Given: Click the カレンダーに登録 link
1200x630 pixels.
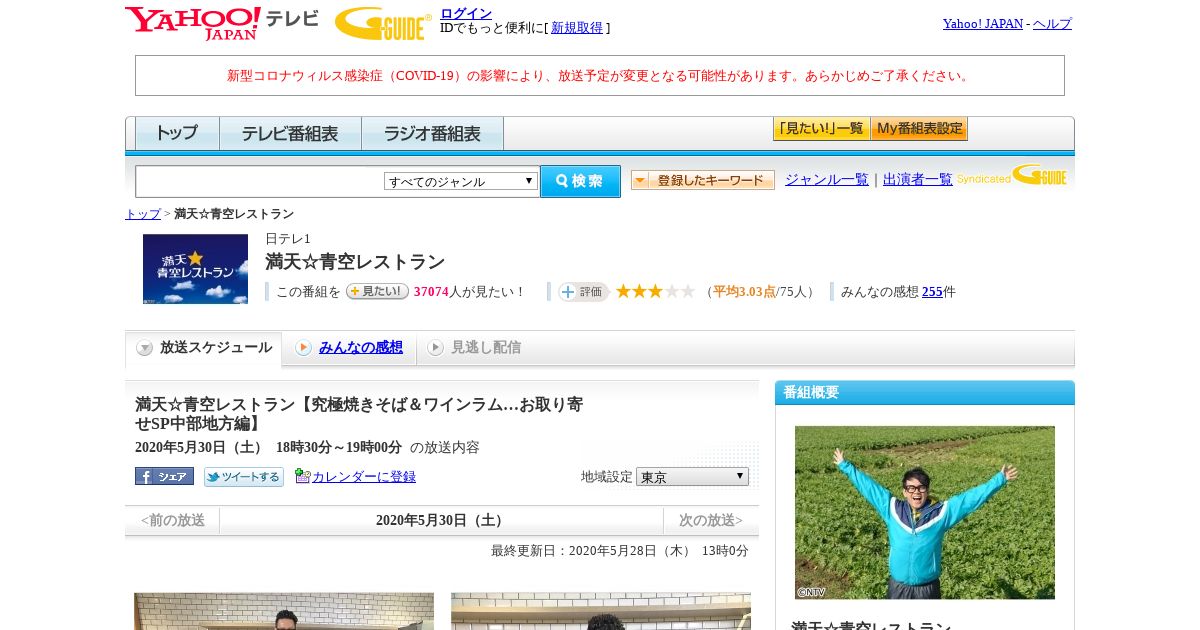Looking at the screenshot, I should point(364,477).
